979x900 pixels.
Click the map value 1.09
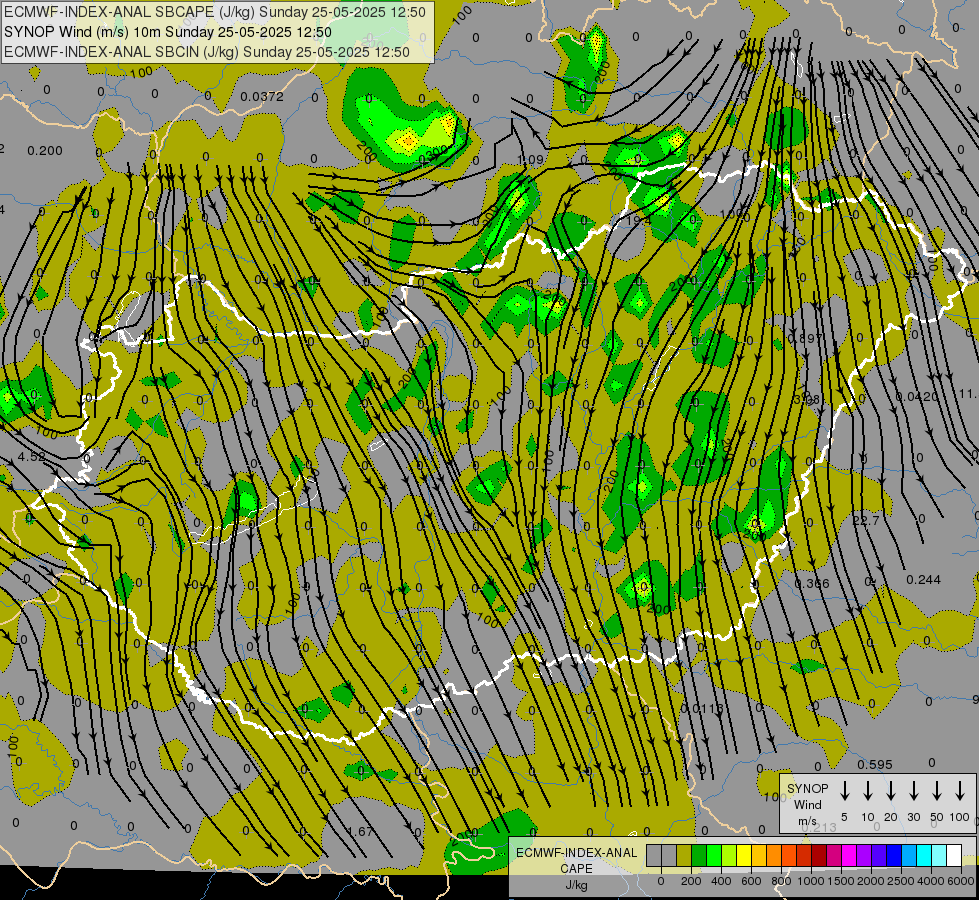click(x=531, y=160)
